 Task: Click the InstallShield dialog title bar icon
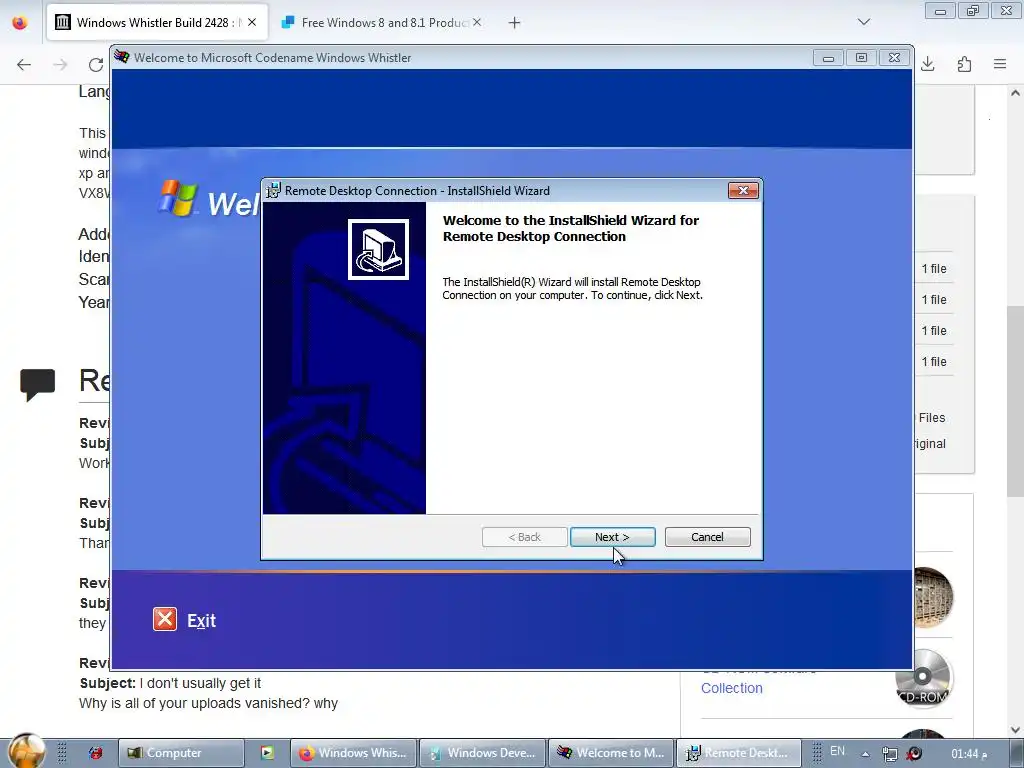pos(273,191)
